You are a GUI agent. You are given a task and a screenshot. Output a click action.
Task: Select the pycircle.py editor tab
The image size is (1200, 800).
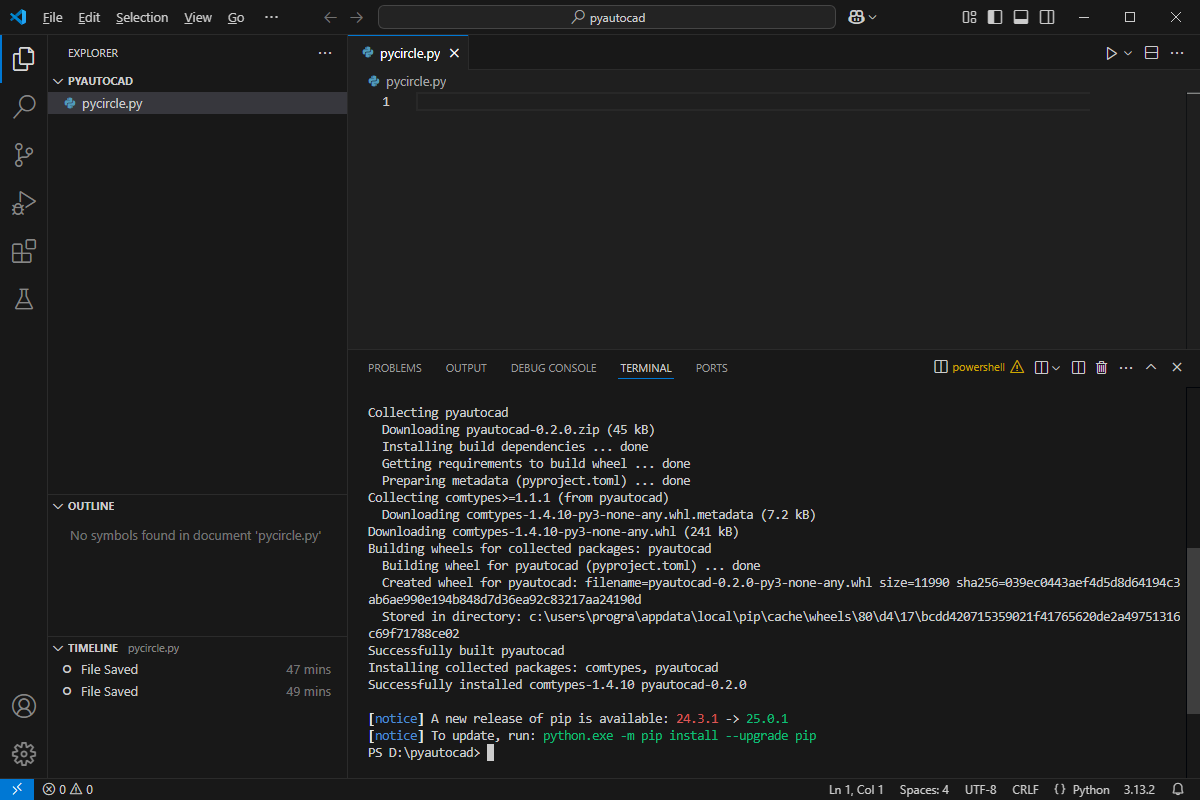coord(409,54)
